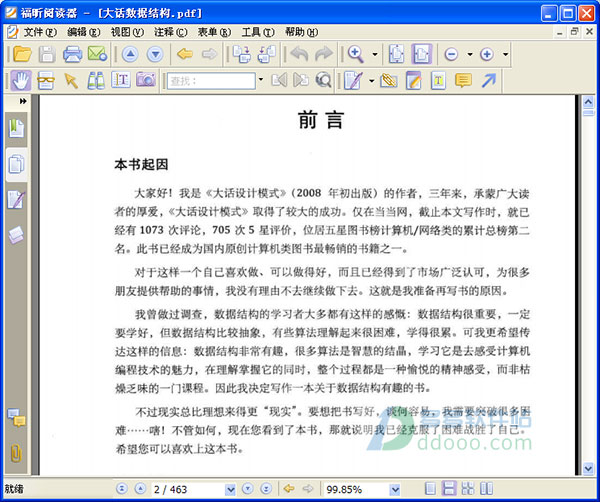
Task: Select the arrow Select Annotation tool
Action: pos(71,81)
